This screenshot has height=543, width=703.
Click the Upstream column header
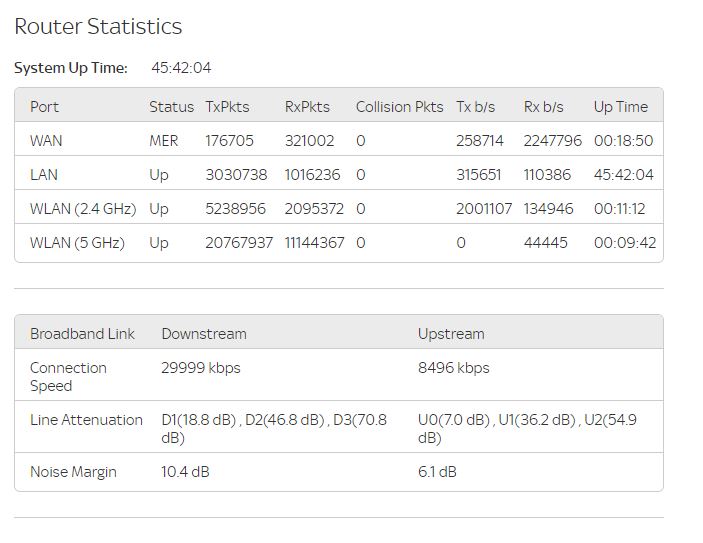(x=450, y=334)
